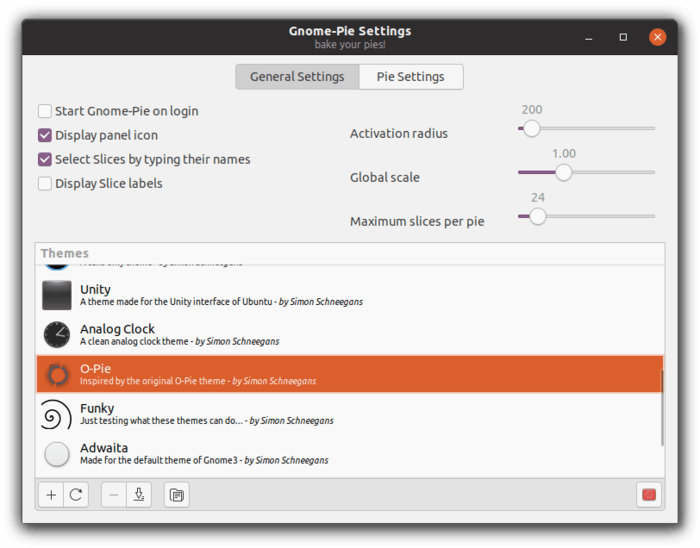This screenshot has width=700, height=548.
Task: Click the add theme plus icon
Action: [x=51, y=495]
